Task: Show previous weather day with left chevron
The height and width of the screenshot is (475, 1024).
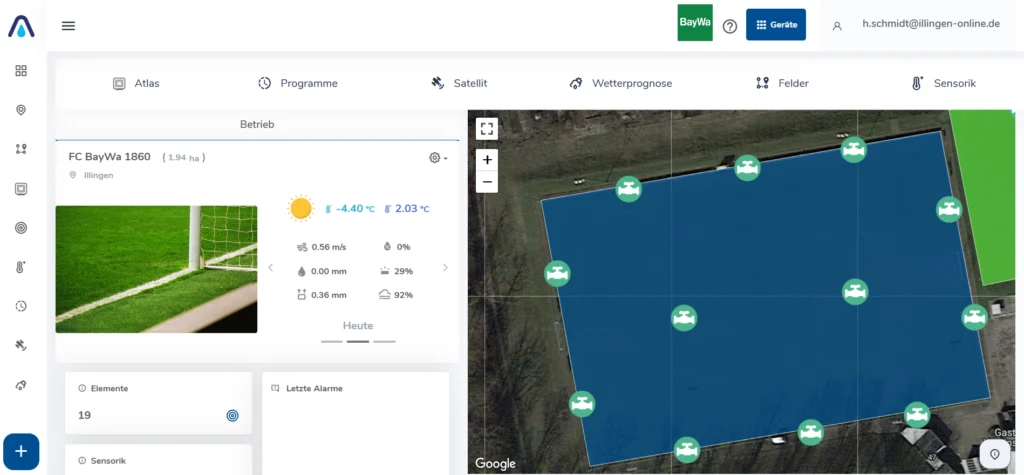Action: 270,268
